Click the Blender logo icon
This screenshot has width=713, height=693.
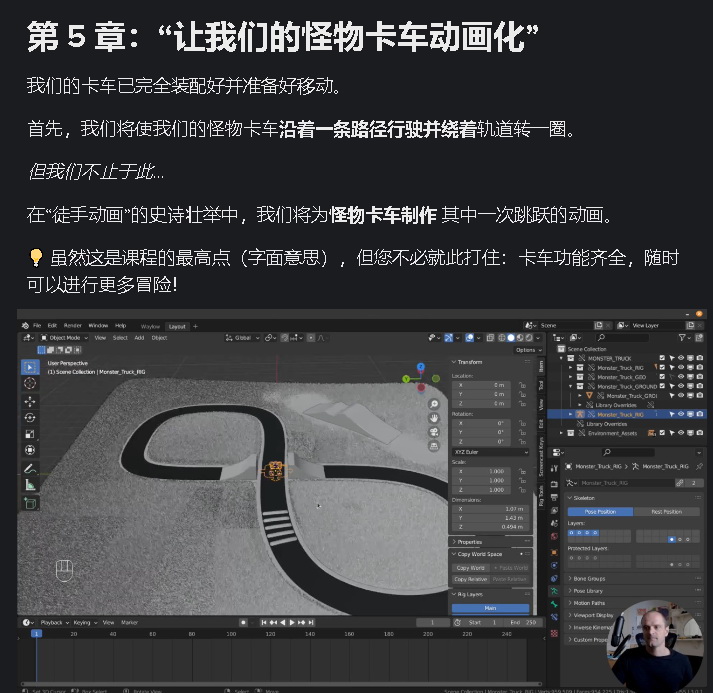point(25,326)
